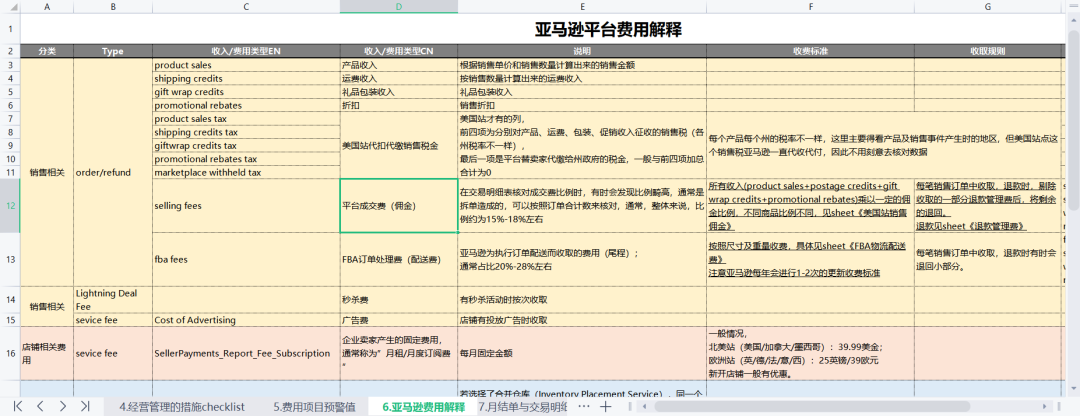The width and height of the screenshot is (1080, 416).
Task: Select the 店铺有投放广告时收取 cell
Action: click(582, 320)
